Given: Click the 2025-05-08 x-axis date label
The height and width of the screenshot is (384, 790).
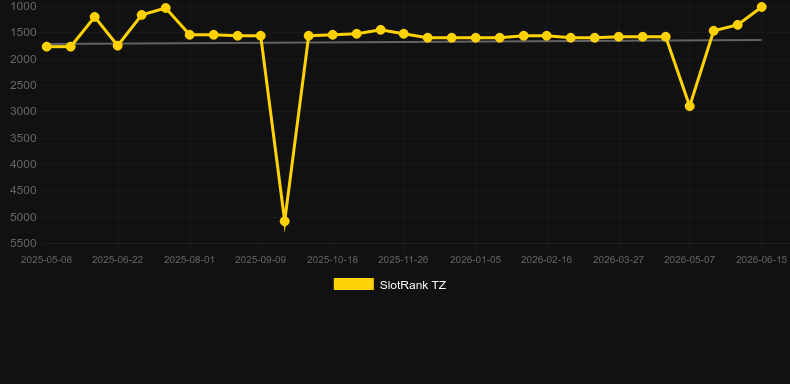Looking at the screenshot, I should (x=46, y=260).
